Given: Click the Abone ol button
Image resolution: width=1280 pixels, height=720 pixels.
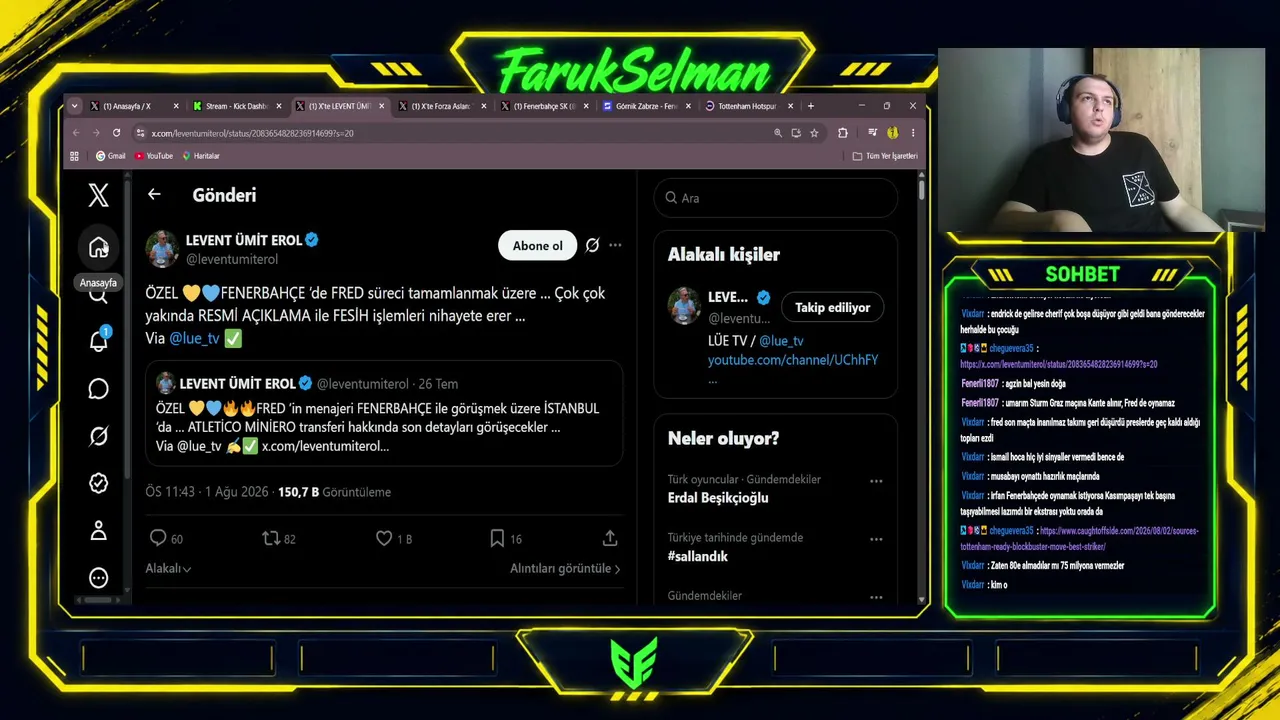Looking at the screenshot, I should click(537, 245).
